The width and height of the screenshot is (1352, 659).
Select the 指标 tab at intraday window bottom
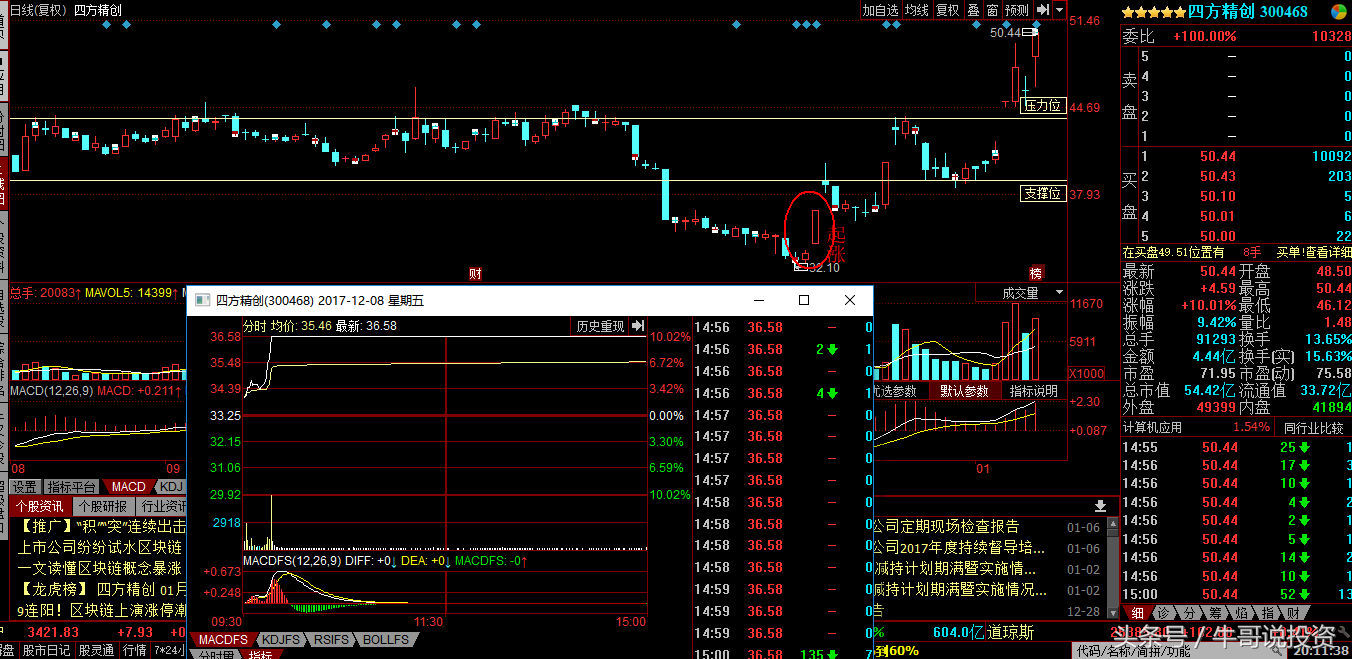click(261, 654)
